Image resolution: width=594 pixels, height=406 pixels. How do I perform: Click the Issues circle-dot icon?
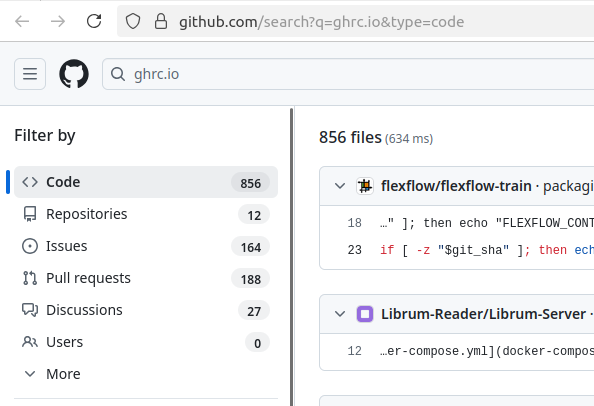point(30,246)
